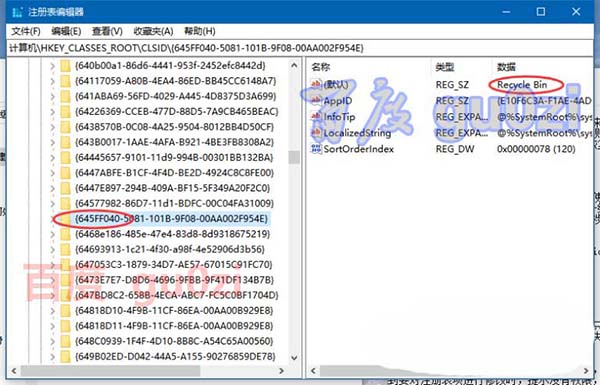Click the registry path address bar
600x385 pixels.
[x=300, y=48]
